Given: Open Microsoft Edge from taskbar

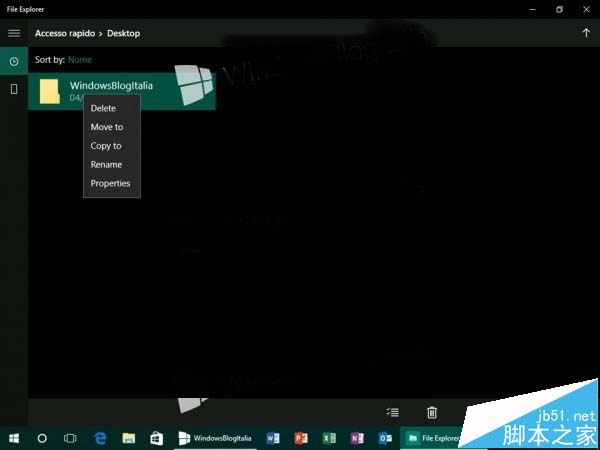Looking at the screenshot, I should click(100, 438).
